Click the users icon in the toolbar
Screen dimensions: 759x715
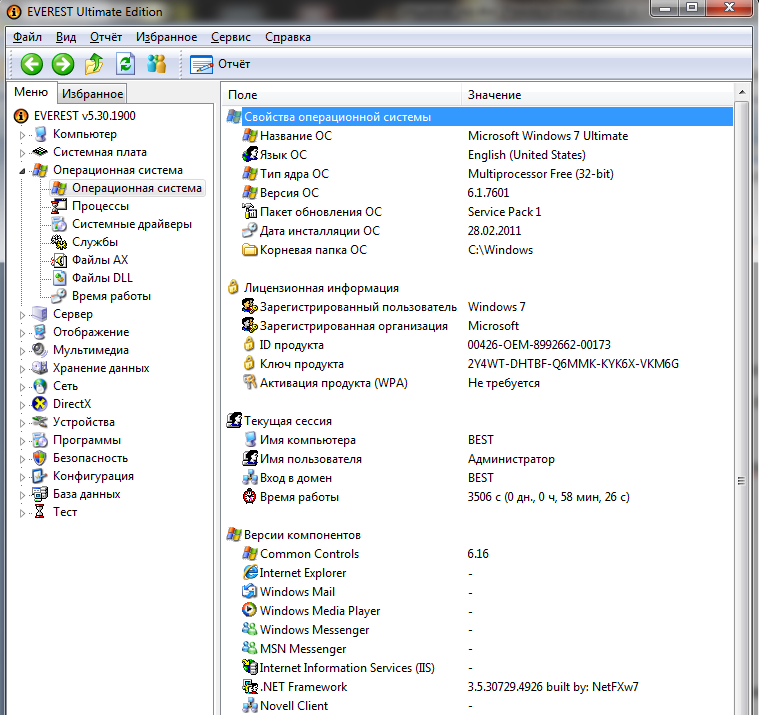coord(156,64)
